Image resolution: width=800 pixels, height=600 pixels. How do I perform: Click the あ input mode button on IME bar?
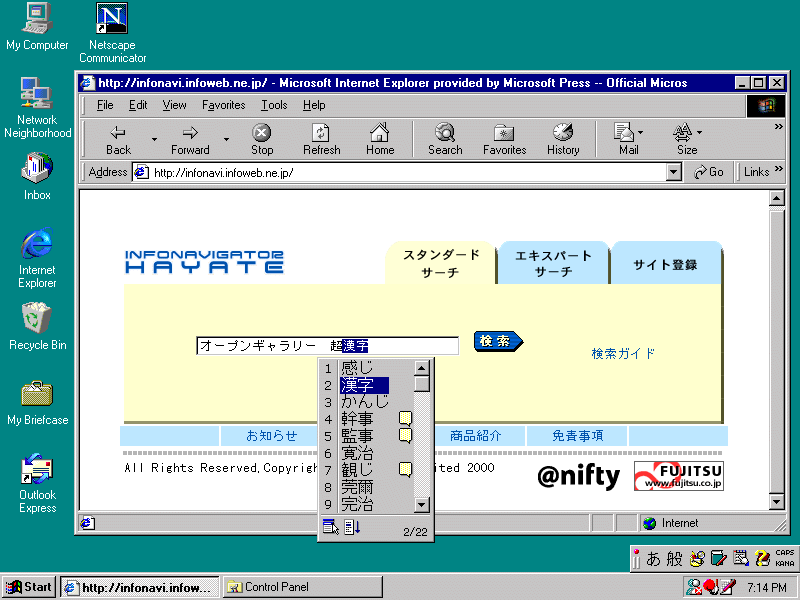653,559
